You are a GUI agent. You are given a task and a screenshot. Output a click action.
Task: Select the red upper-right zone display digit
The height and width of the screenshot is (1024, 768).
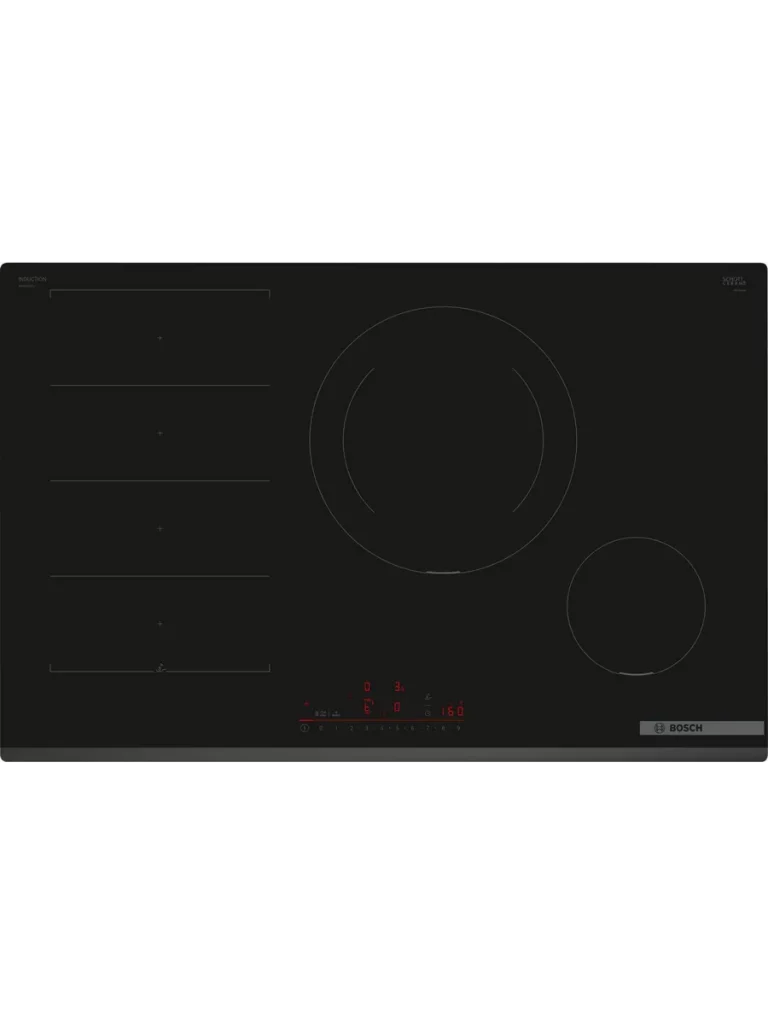point(397,687)
